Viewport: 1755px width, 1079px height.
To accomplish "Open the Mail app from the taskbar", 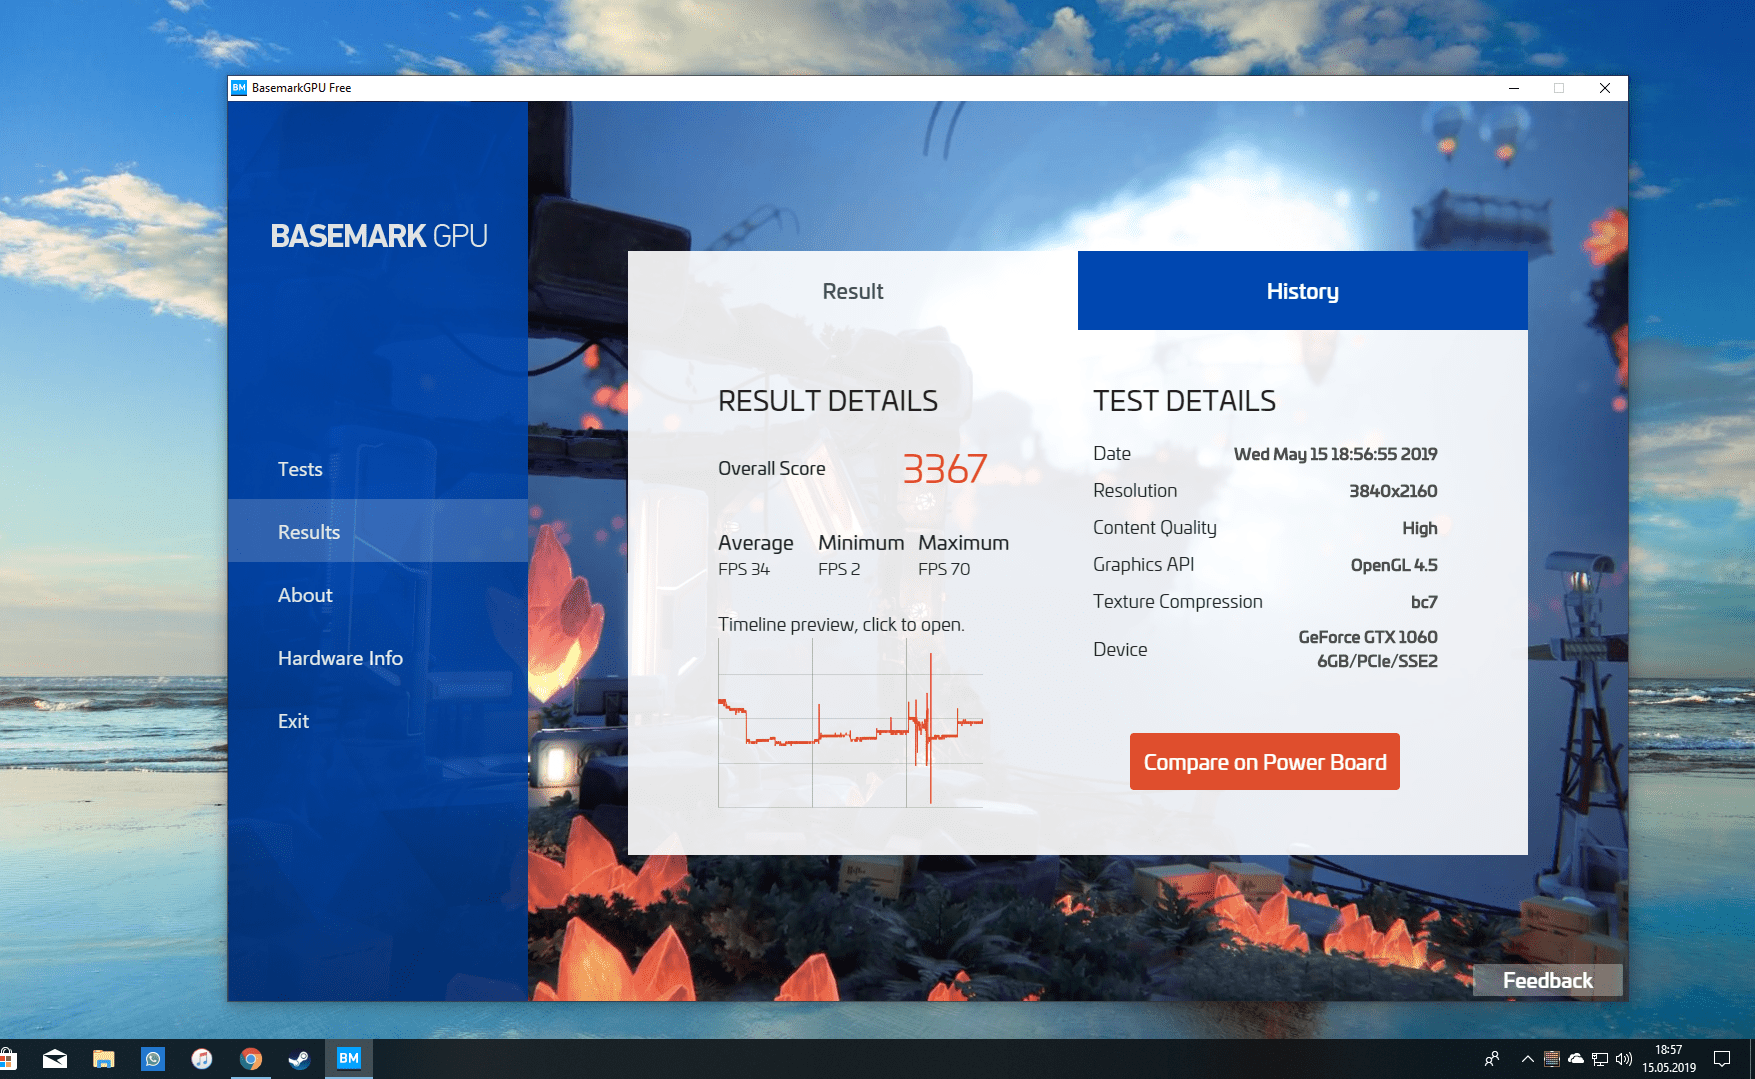I will click(55, 1059).
